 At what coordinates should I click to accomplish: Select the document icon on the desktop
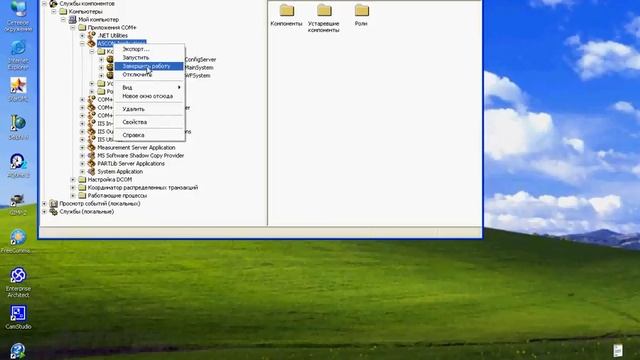[x=618, y=350]
